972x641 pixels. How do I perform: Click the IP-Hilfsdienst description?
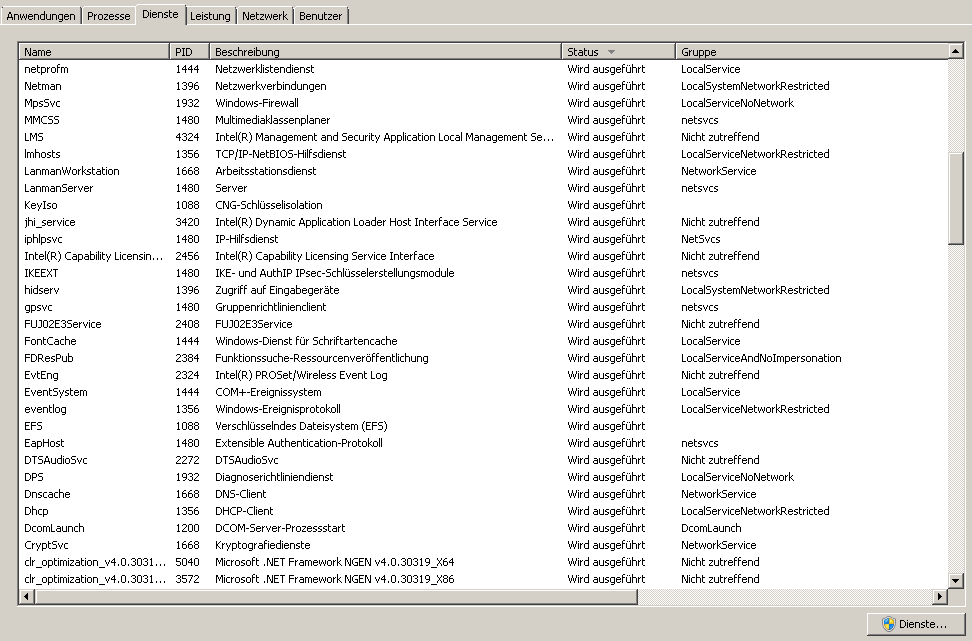click(x=246, y=239)
